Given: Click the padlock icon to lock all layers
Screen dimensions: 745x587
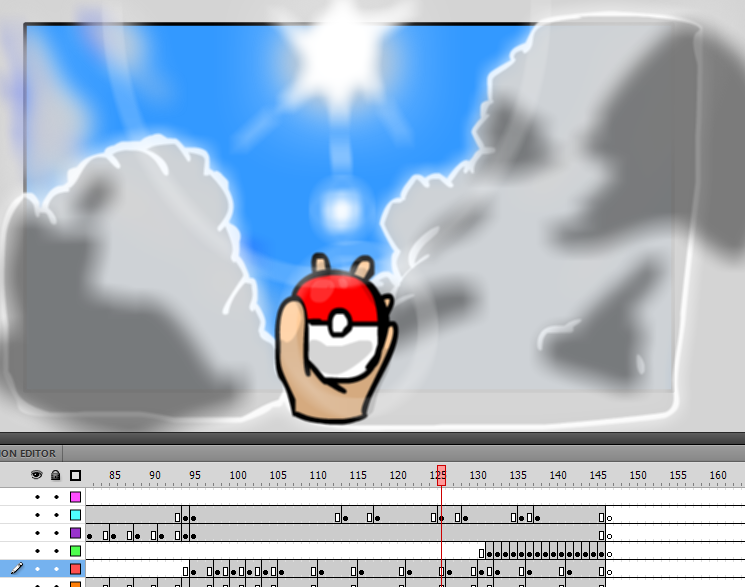Looking at the screenshot, I should (x=56, y=475).
